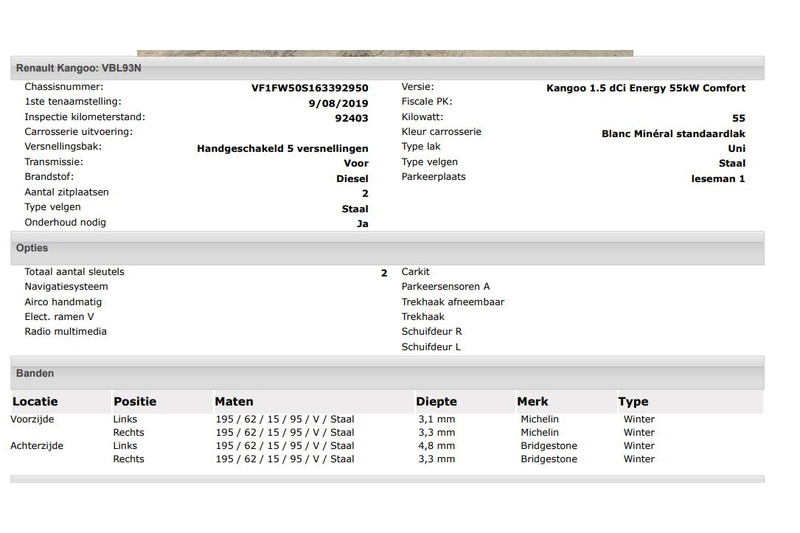Click the Navigatiesysteem option
The image size is (800, 533).
pos(66,287)
